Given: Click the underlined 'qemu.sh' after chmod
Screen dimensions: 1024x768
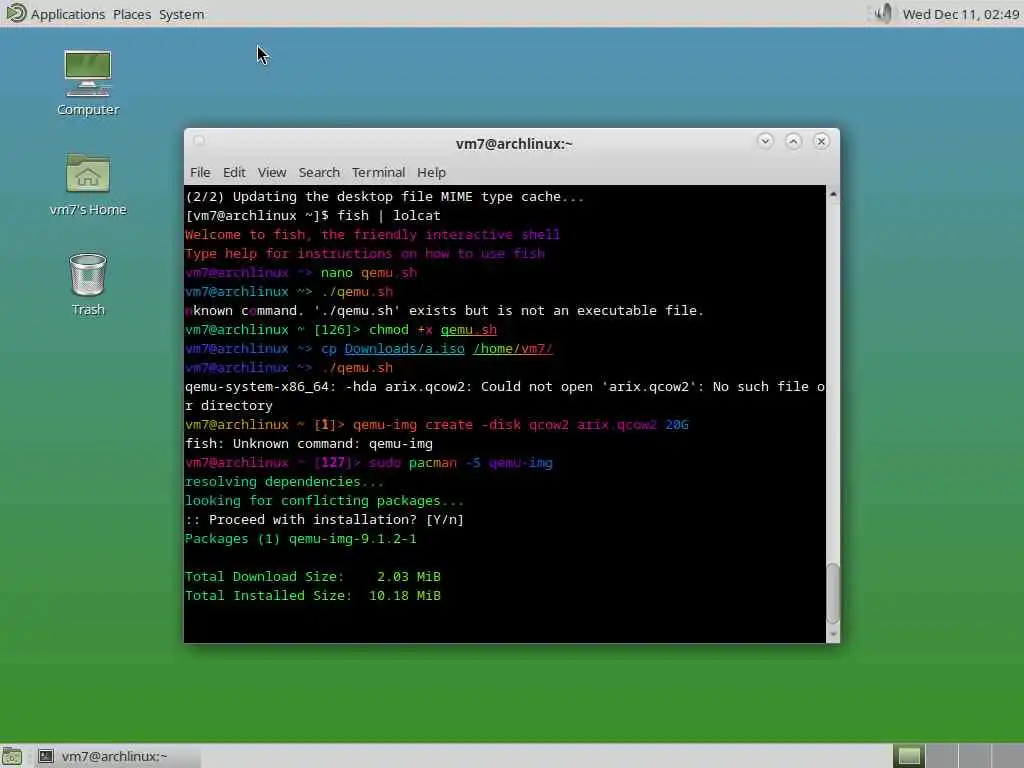Looking at the screenshot, I should tap(468, 330).
